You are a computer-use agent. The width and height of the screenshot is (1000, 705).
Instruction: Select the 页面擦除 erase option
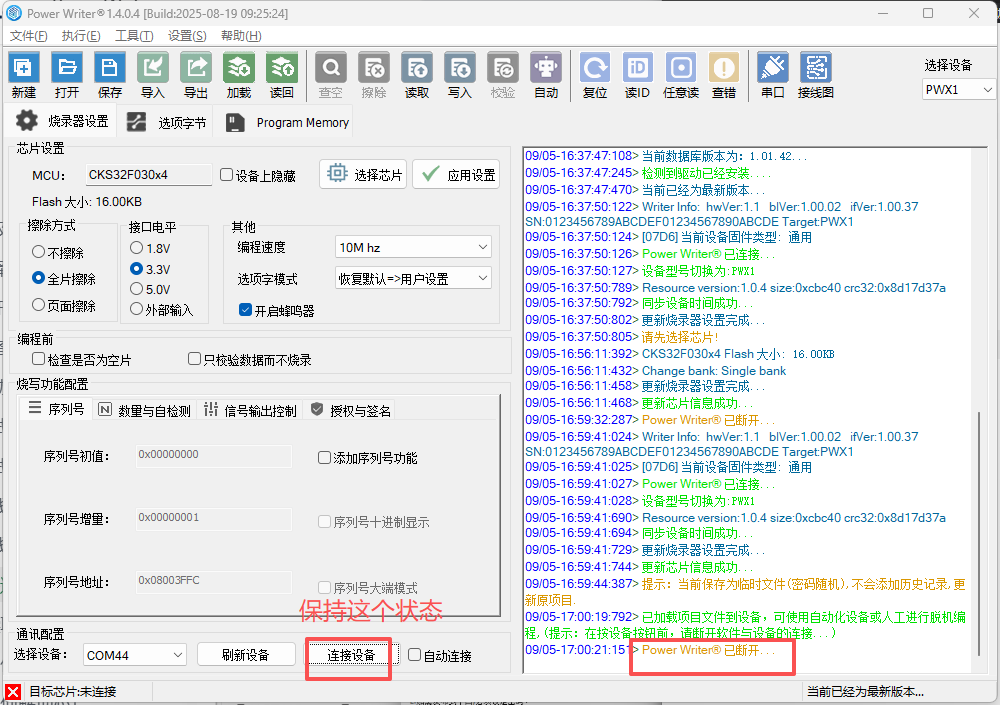(x=38, y=305)
